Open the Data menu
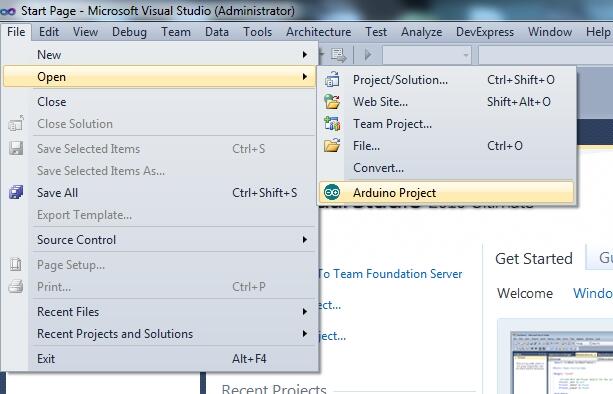The width and height of the screenshot is (613, 394). point(217,32)
